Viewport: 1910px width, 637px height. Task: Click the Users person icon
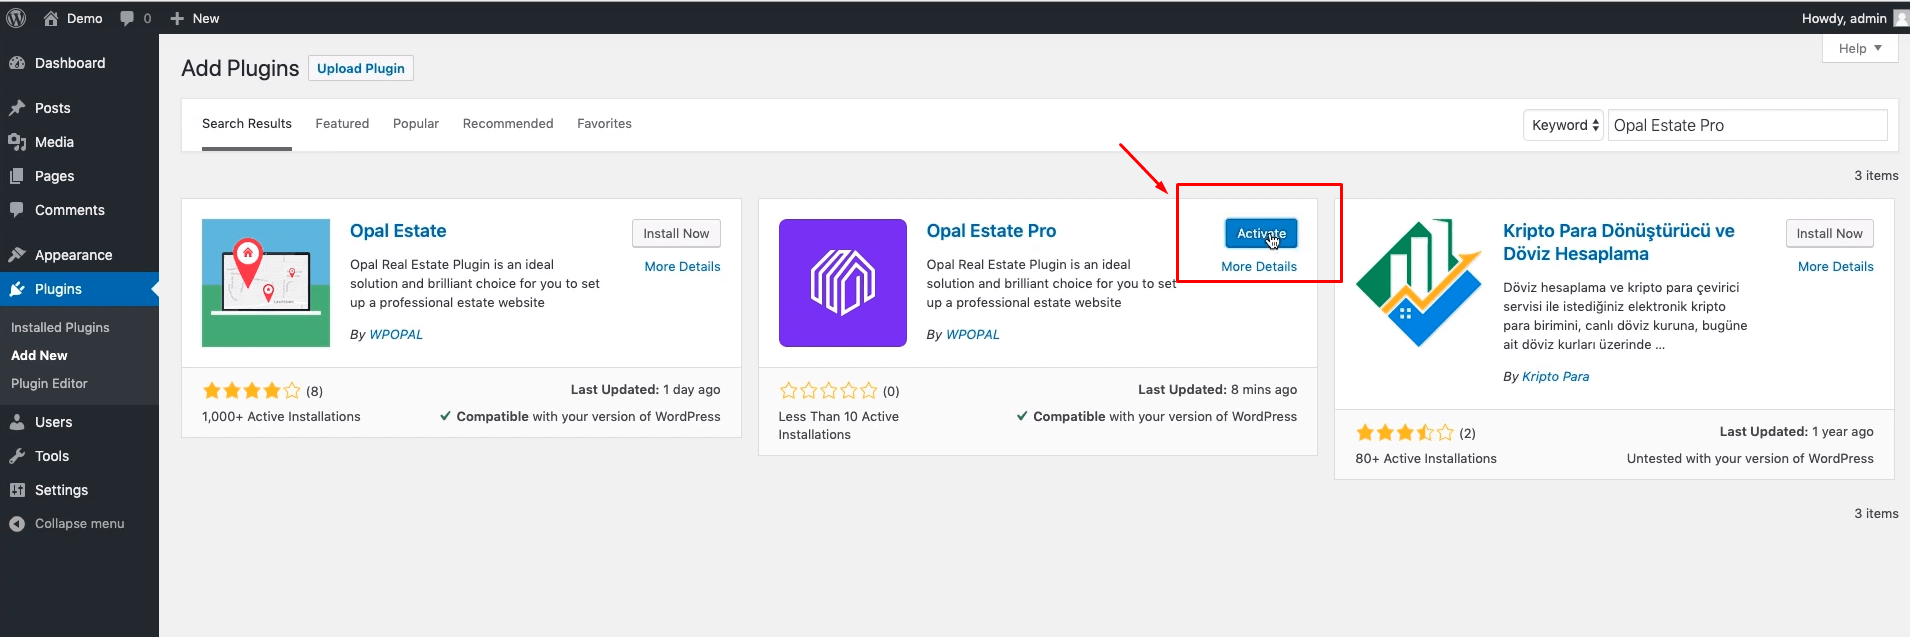click(x=17, y=422)
